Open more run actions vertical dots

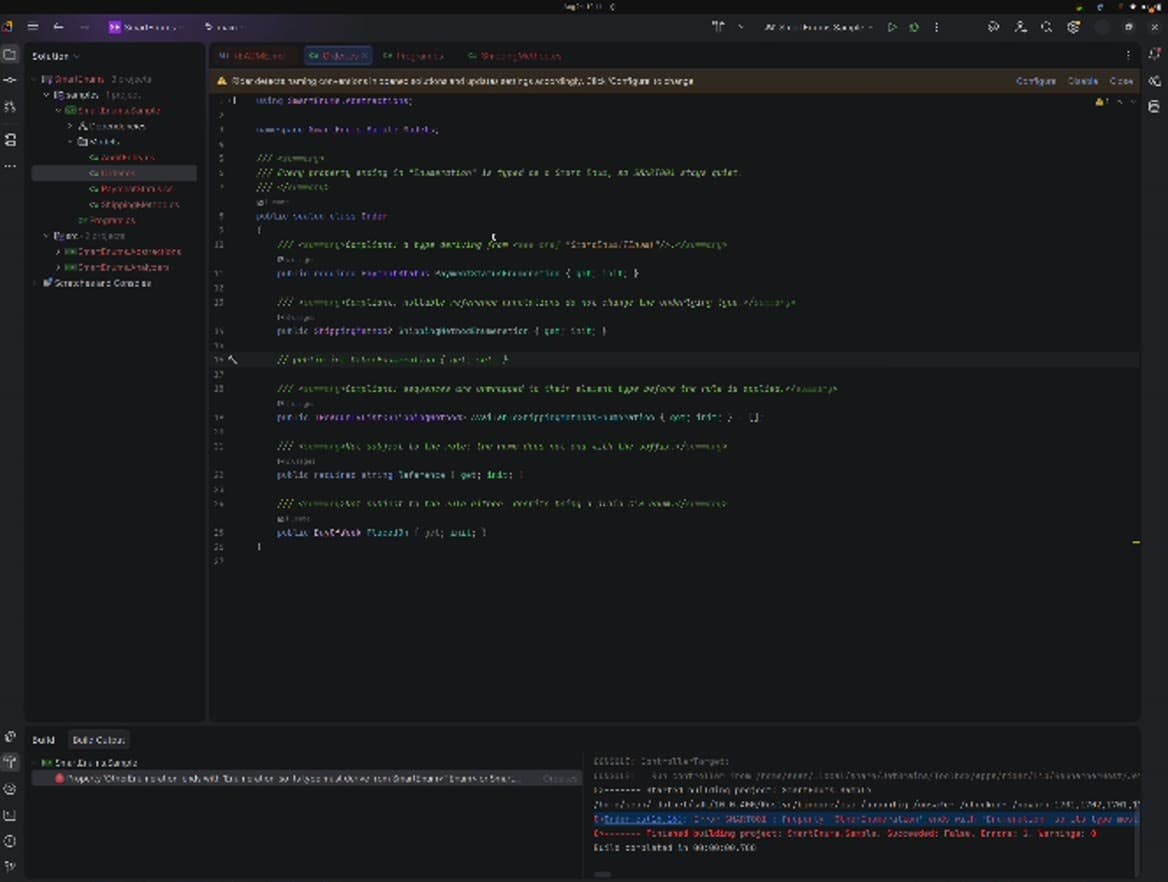coord(936,27)
